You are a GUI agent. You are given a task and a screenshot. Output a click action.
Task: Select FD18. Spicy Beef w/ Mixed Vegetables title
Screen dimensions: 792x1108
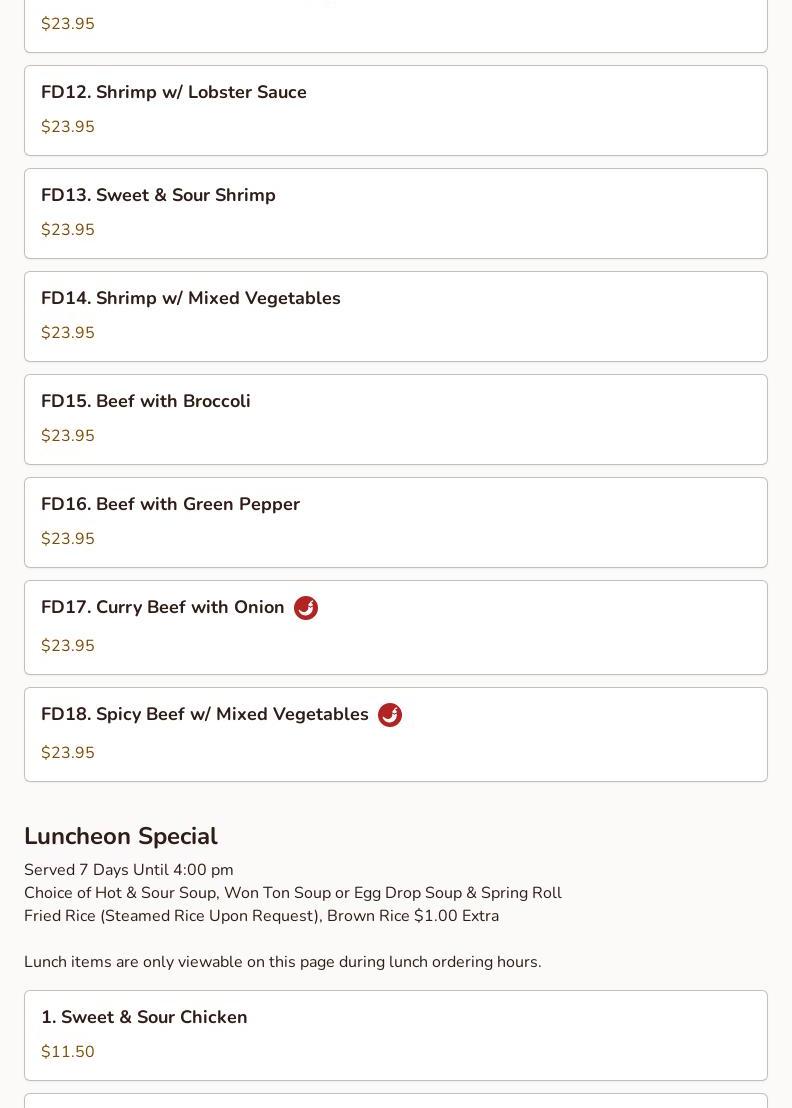[205, 714]
